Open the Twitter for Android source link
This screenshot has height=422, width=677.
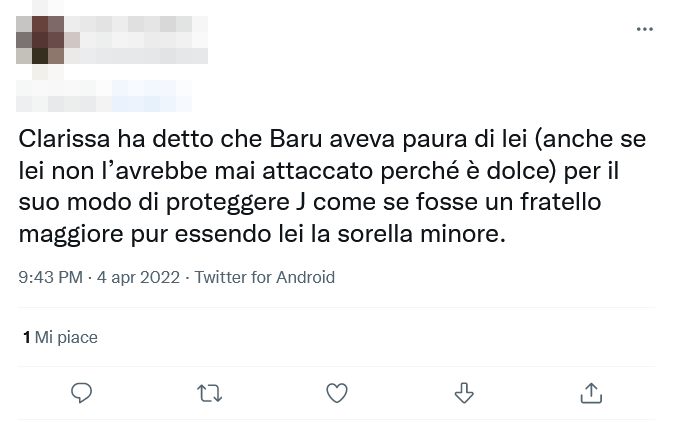[x=265, y=278]
